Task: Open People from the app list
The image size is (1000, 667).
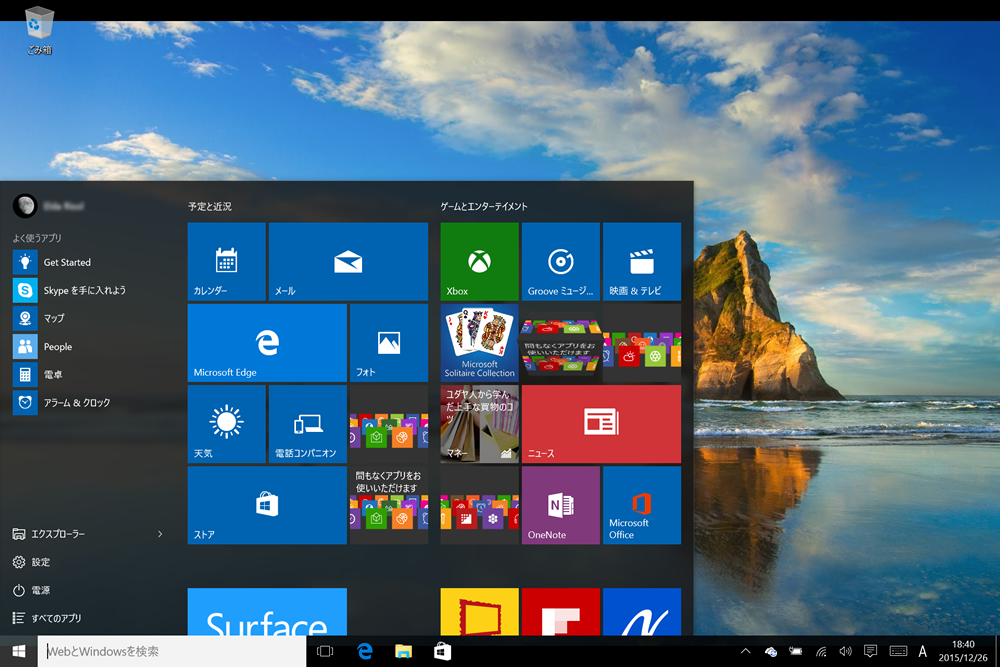Action: (x=89, y=346)
